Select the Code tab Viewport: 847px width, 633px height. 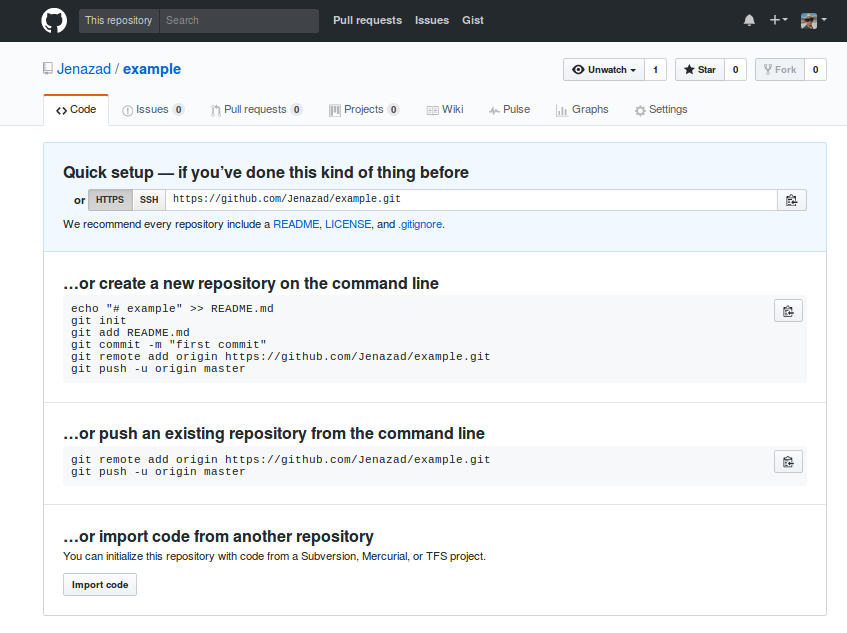(x=76, y=110)
